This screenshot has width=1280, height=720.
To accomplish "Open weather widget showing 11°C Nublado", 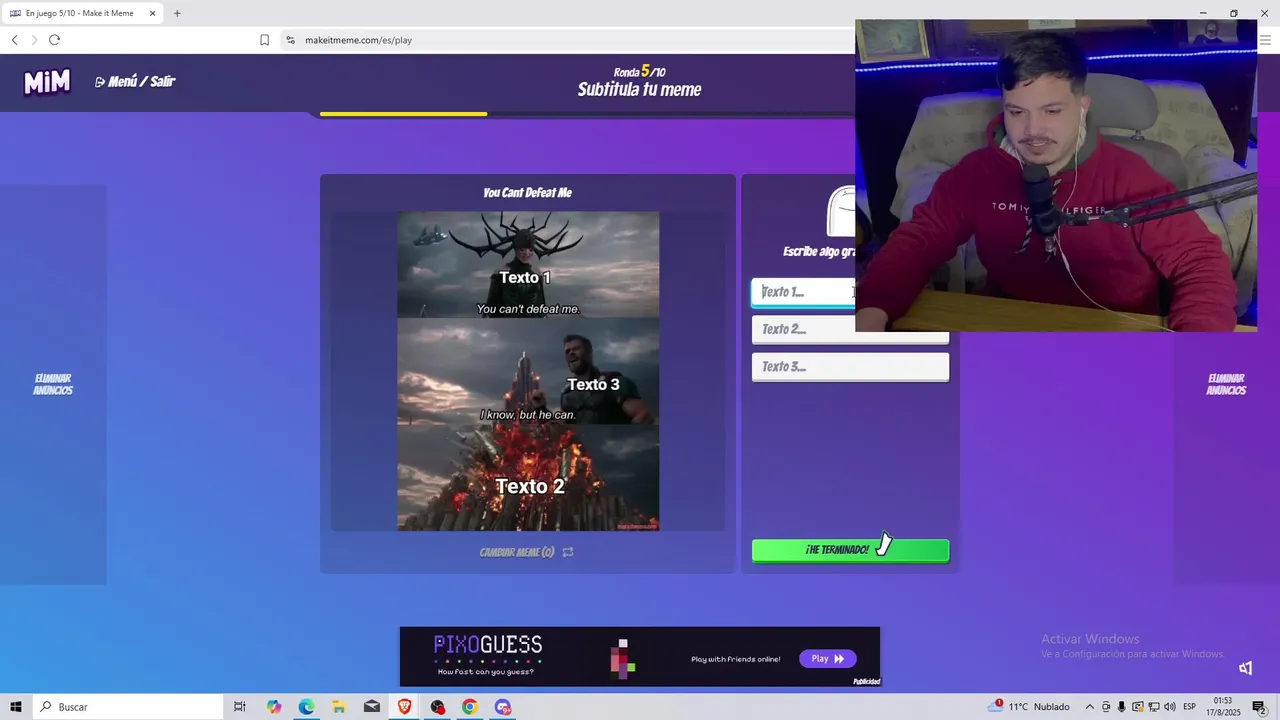I will [1028, 707].
